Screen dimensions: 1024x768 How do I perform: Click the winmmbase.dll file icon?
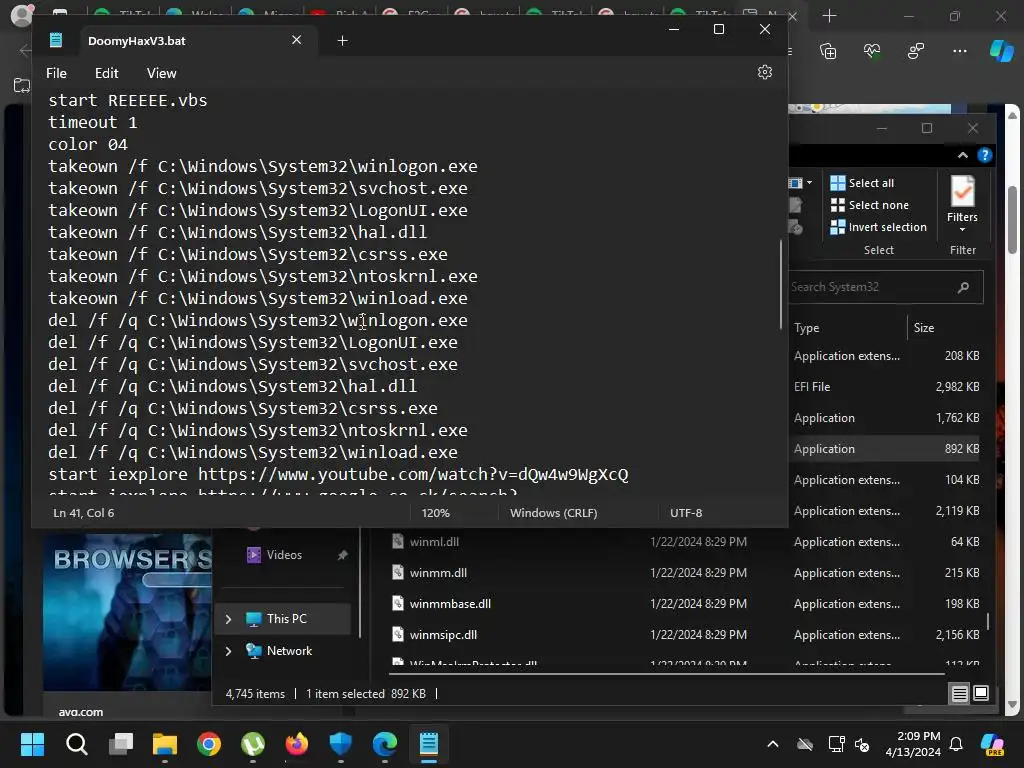coord(397,603)
